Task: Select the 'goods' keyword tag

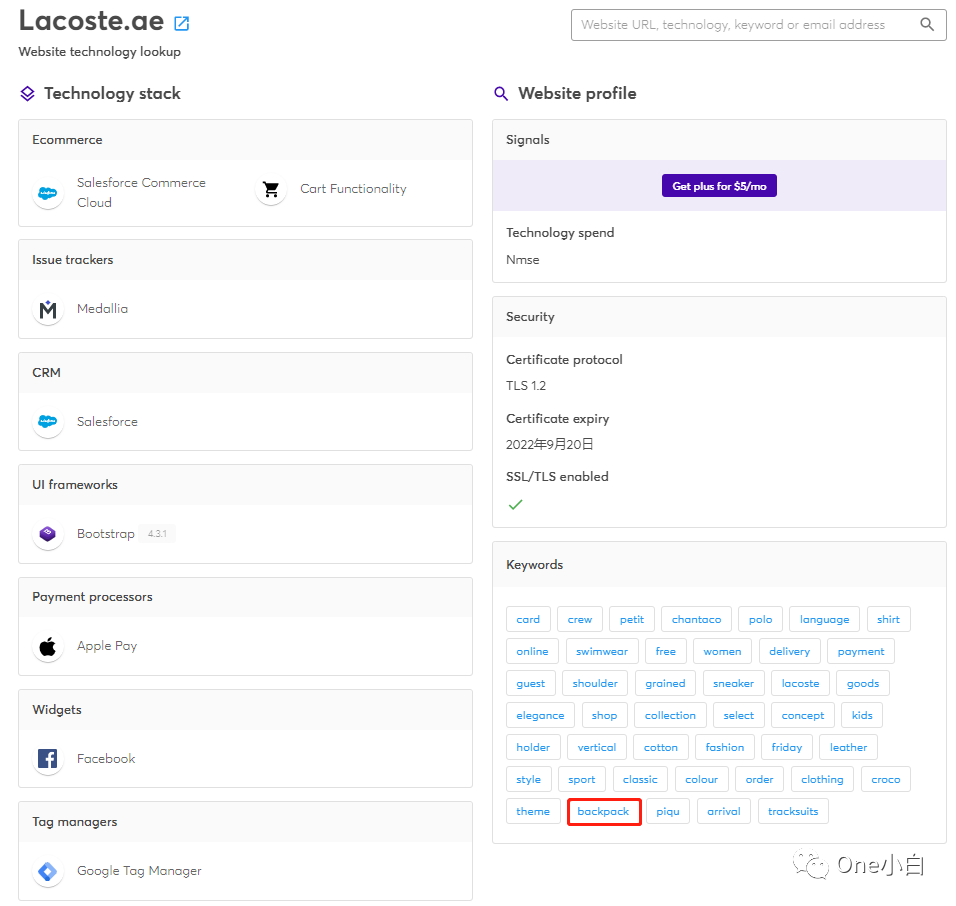Action: [863, 683]
